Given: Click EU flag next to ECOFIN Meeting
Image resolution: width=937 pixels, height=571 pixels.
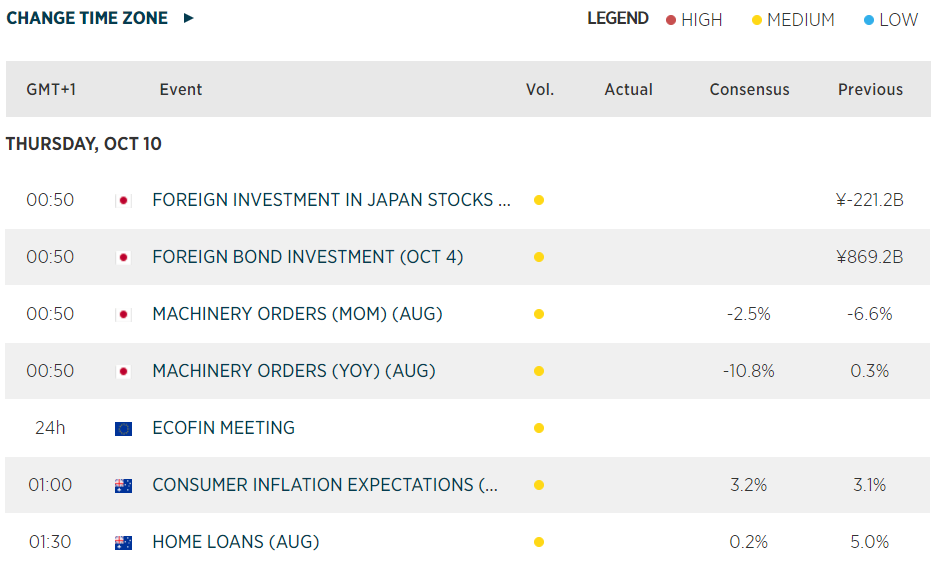Looking at the screenshot, I should [123, 428].
